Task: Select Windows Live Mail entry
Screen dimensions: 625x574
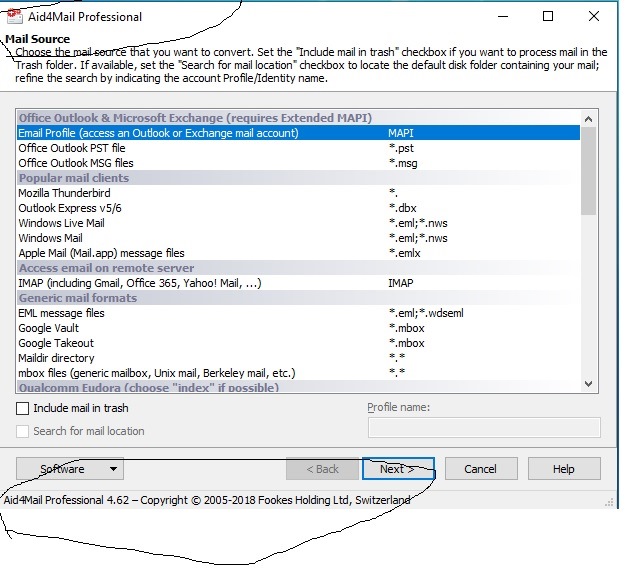Action: (x=298, y=223)
